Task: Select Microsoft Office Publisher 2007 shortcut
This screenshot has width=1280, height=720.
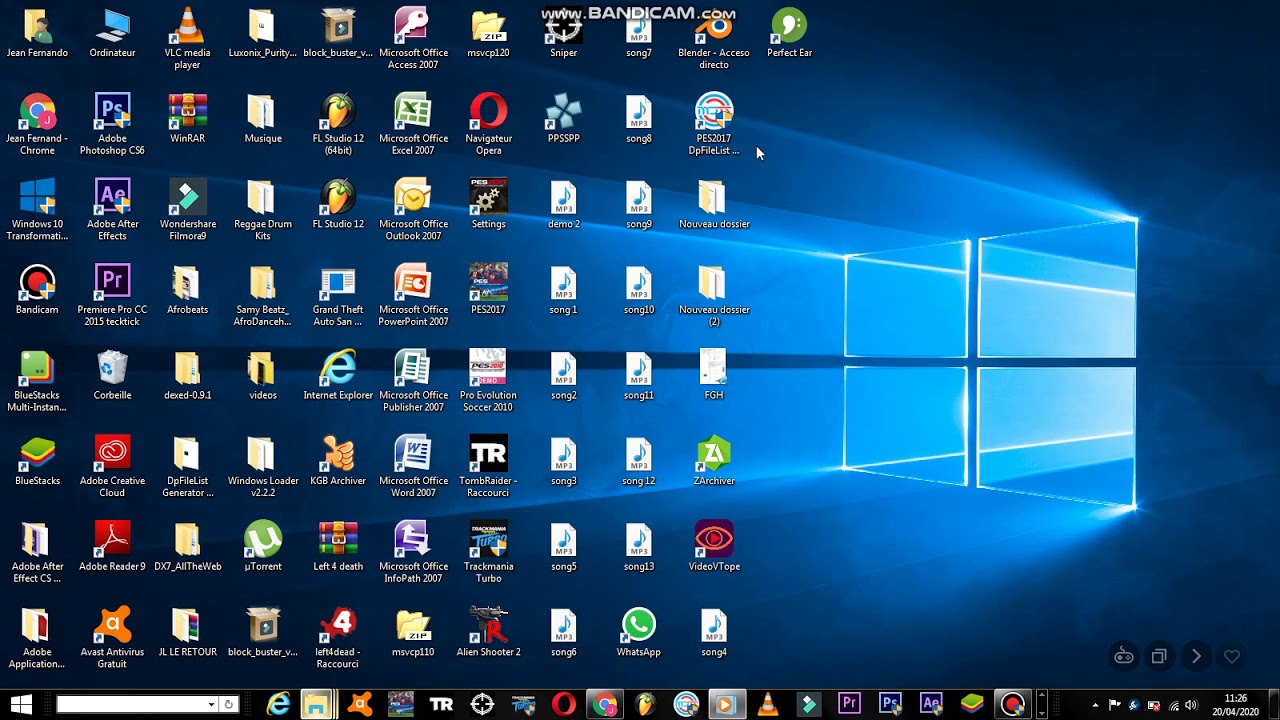Action: coord(413,381)
